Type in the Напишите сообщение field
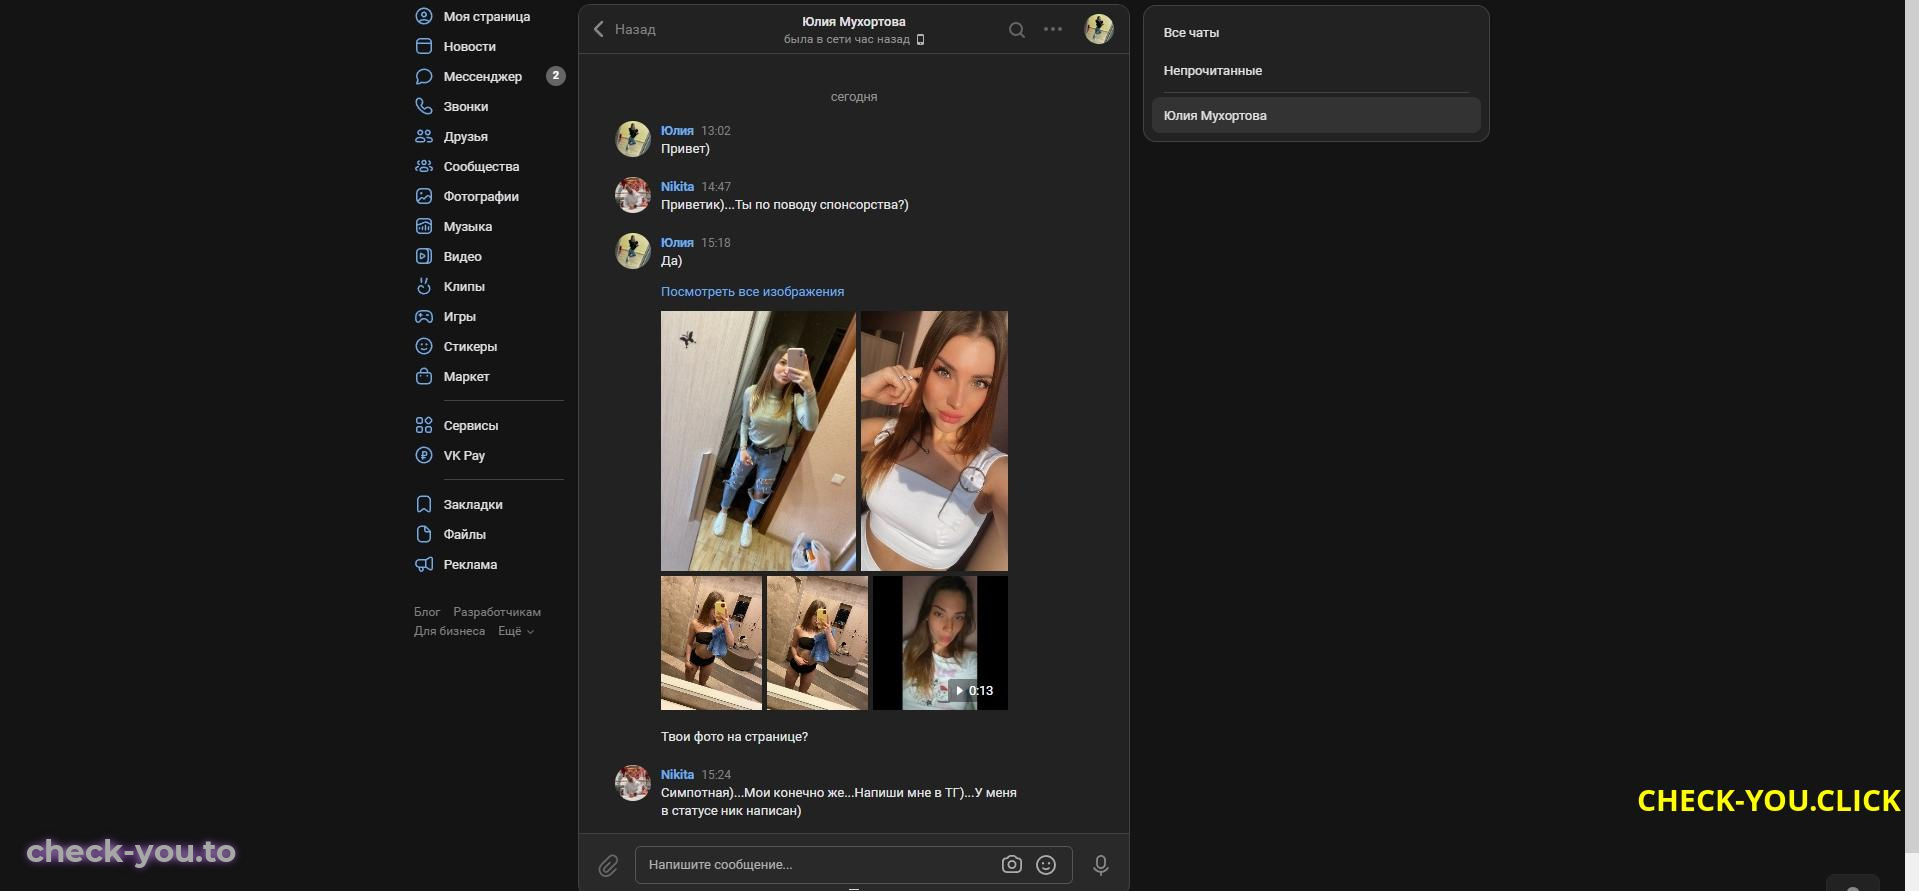Screen dimensions: 1919x891 (x=854, y=865)
